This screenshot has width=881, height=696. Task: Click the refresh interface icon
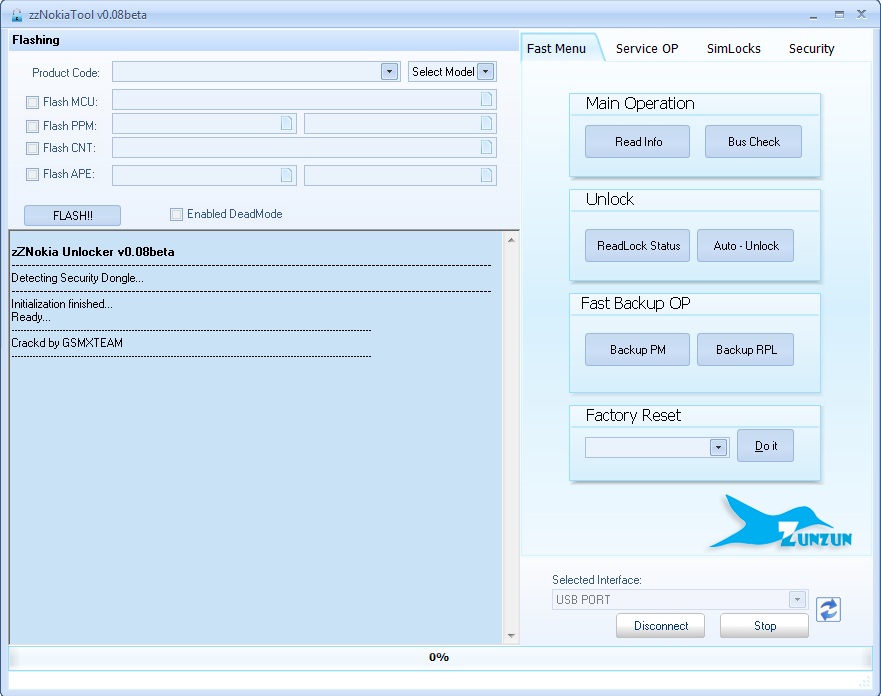coord(828,609)
